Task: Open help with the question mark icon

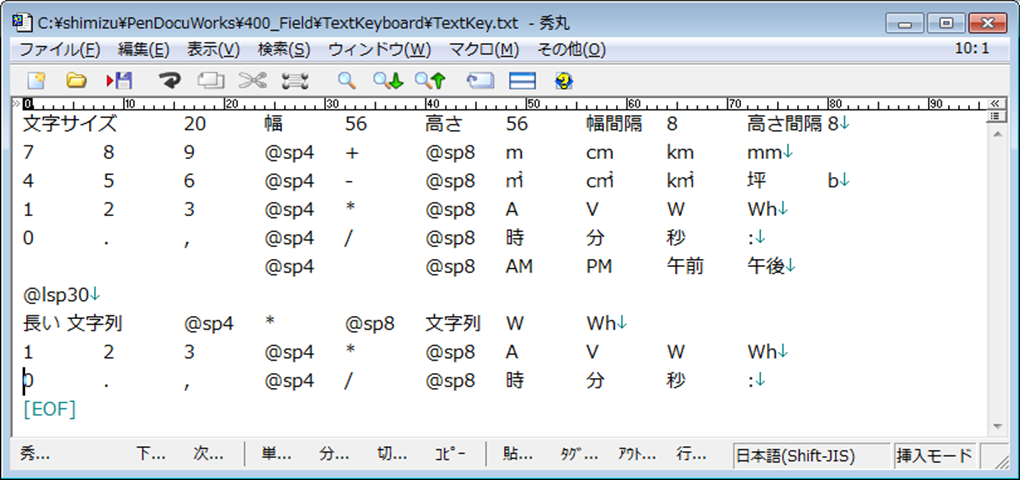Action: pos(563,81)
